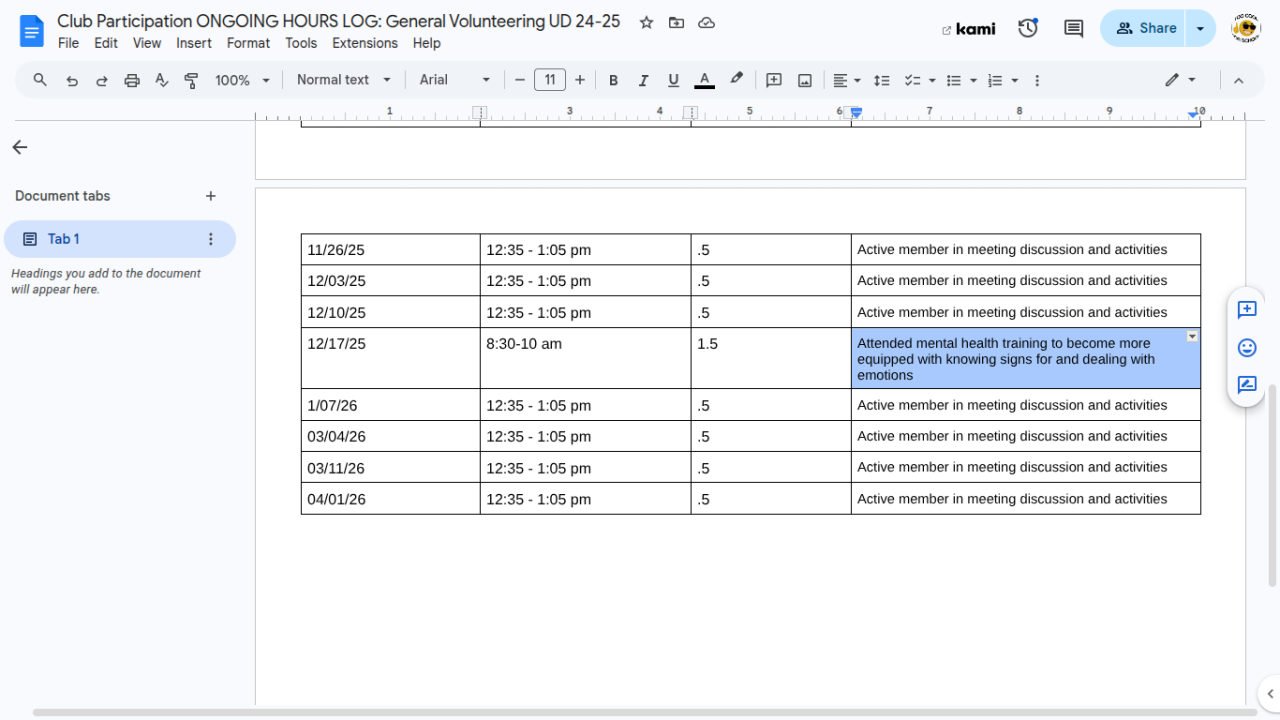This screenshot has height=720, width=1280.
Task: Open the Insert menu
Action: click(x=193, y=43)
